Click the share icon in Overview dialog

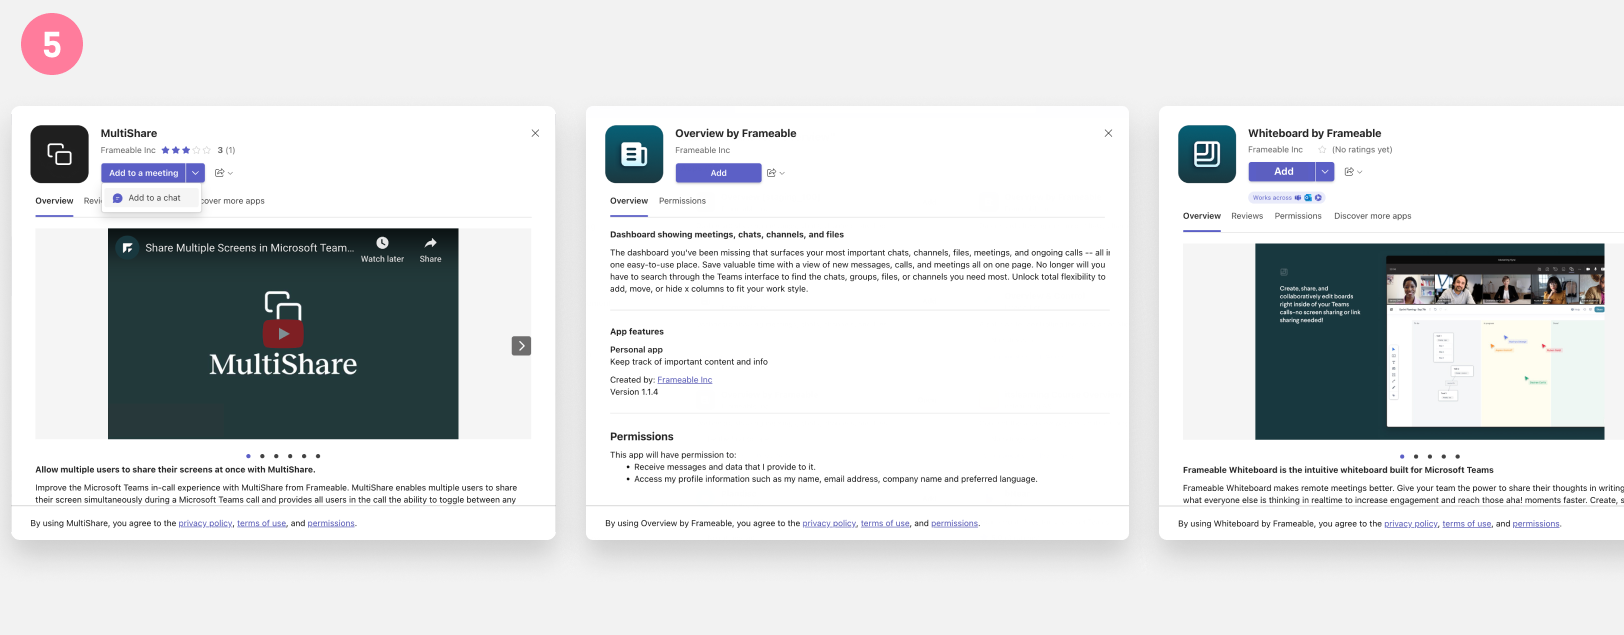(772, 173)
